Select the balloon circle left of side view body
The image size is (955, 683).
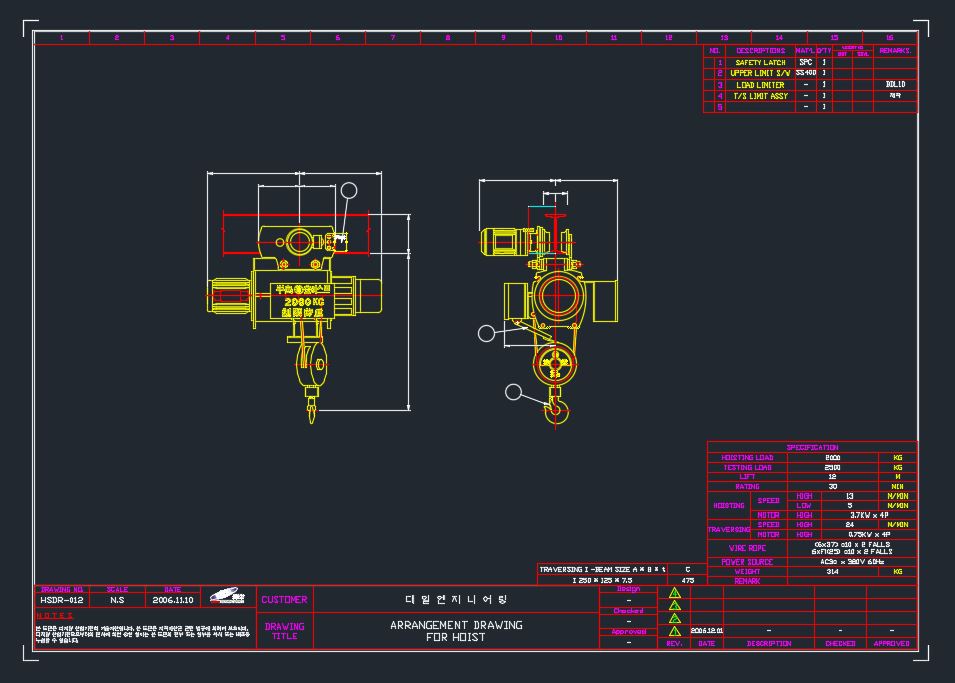486,333
